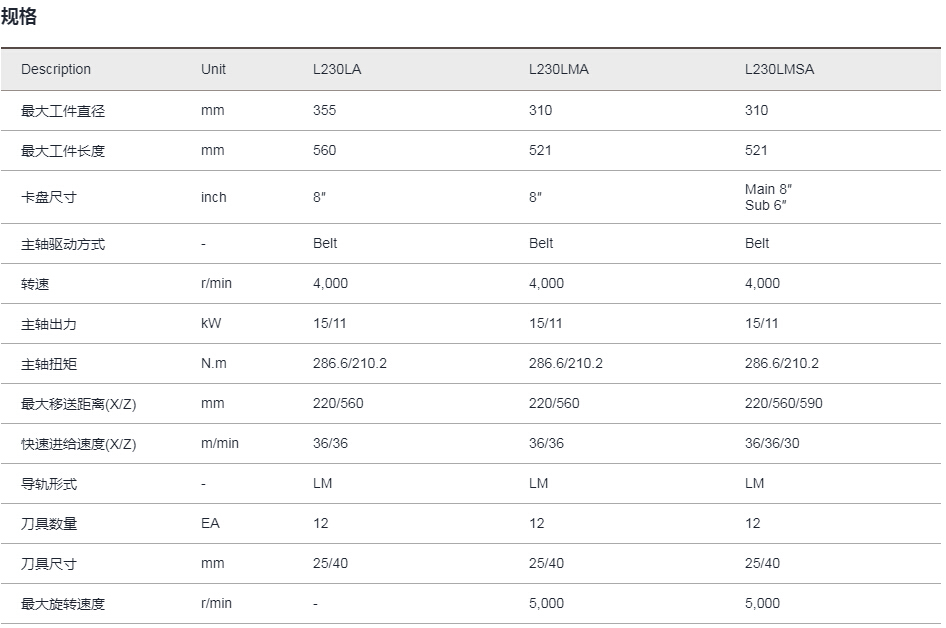Select the L230LA column header
The image size is (946, 628).
pos(337,69)
